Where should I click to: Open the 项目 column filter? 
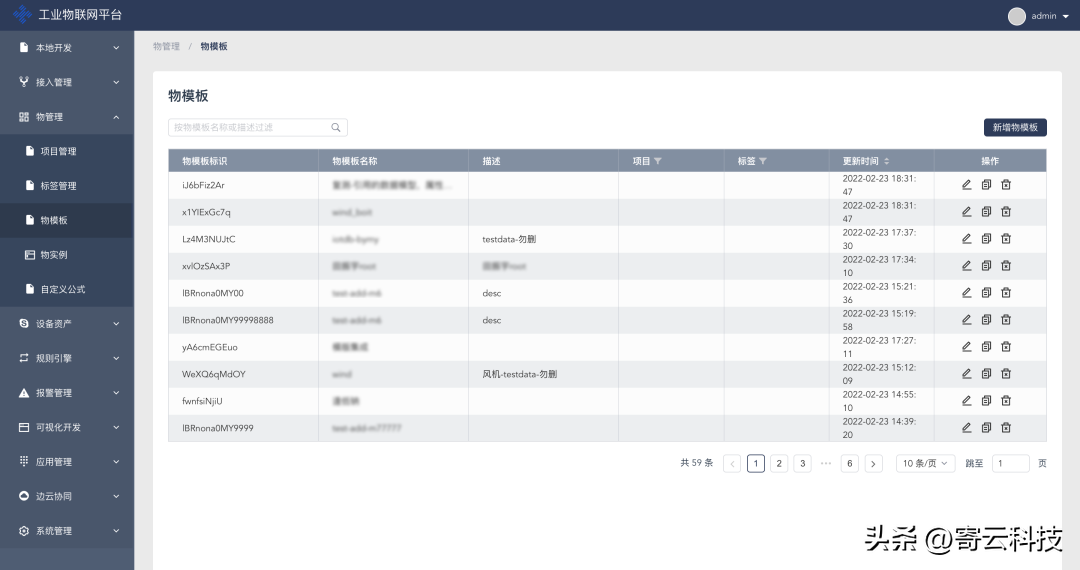point(658,161)
